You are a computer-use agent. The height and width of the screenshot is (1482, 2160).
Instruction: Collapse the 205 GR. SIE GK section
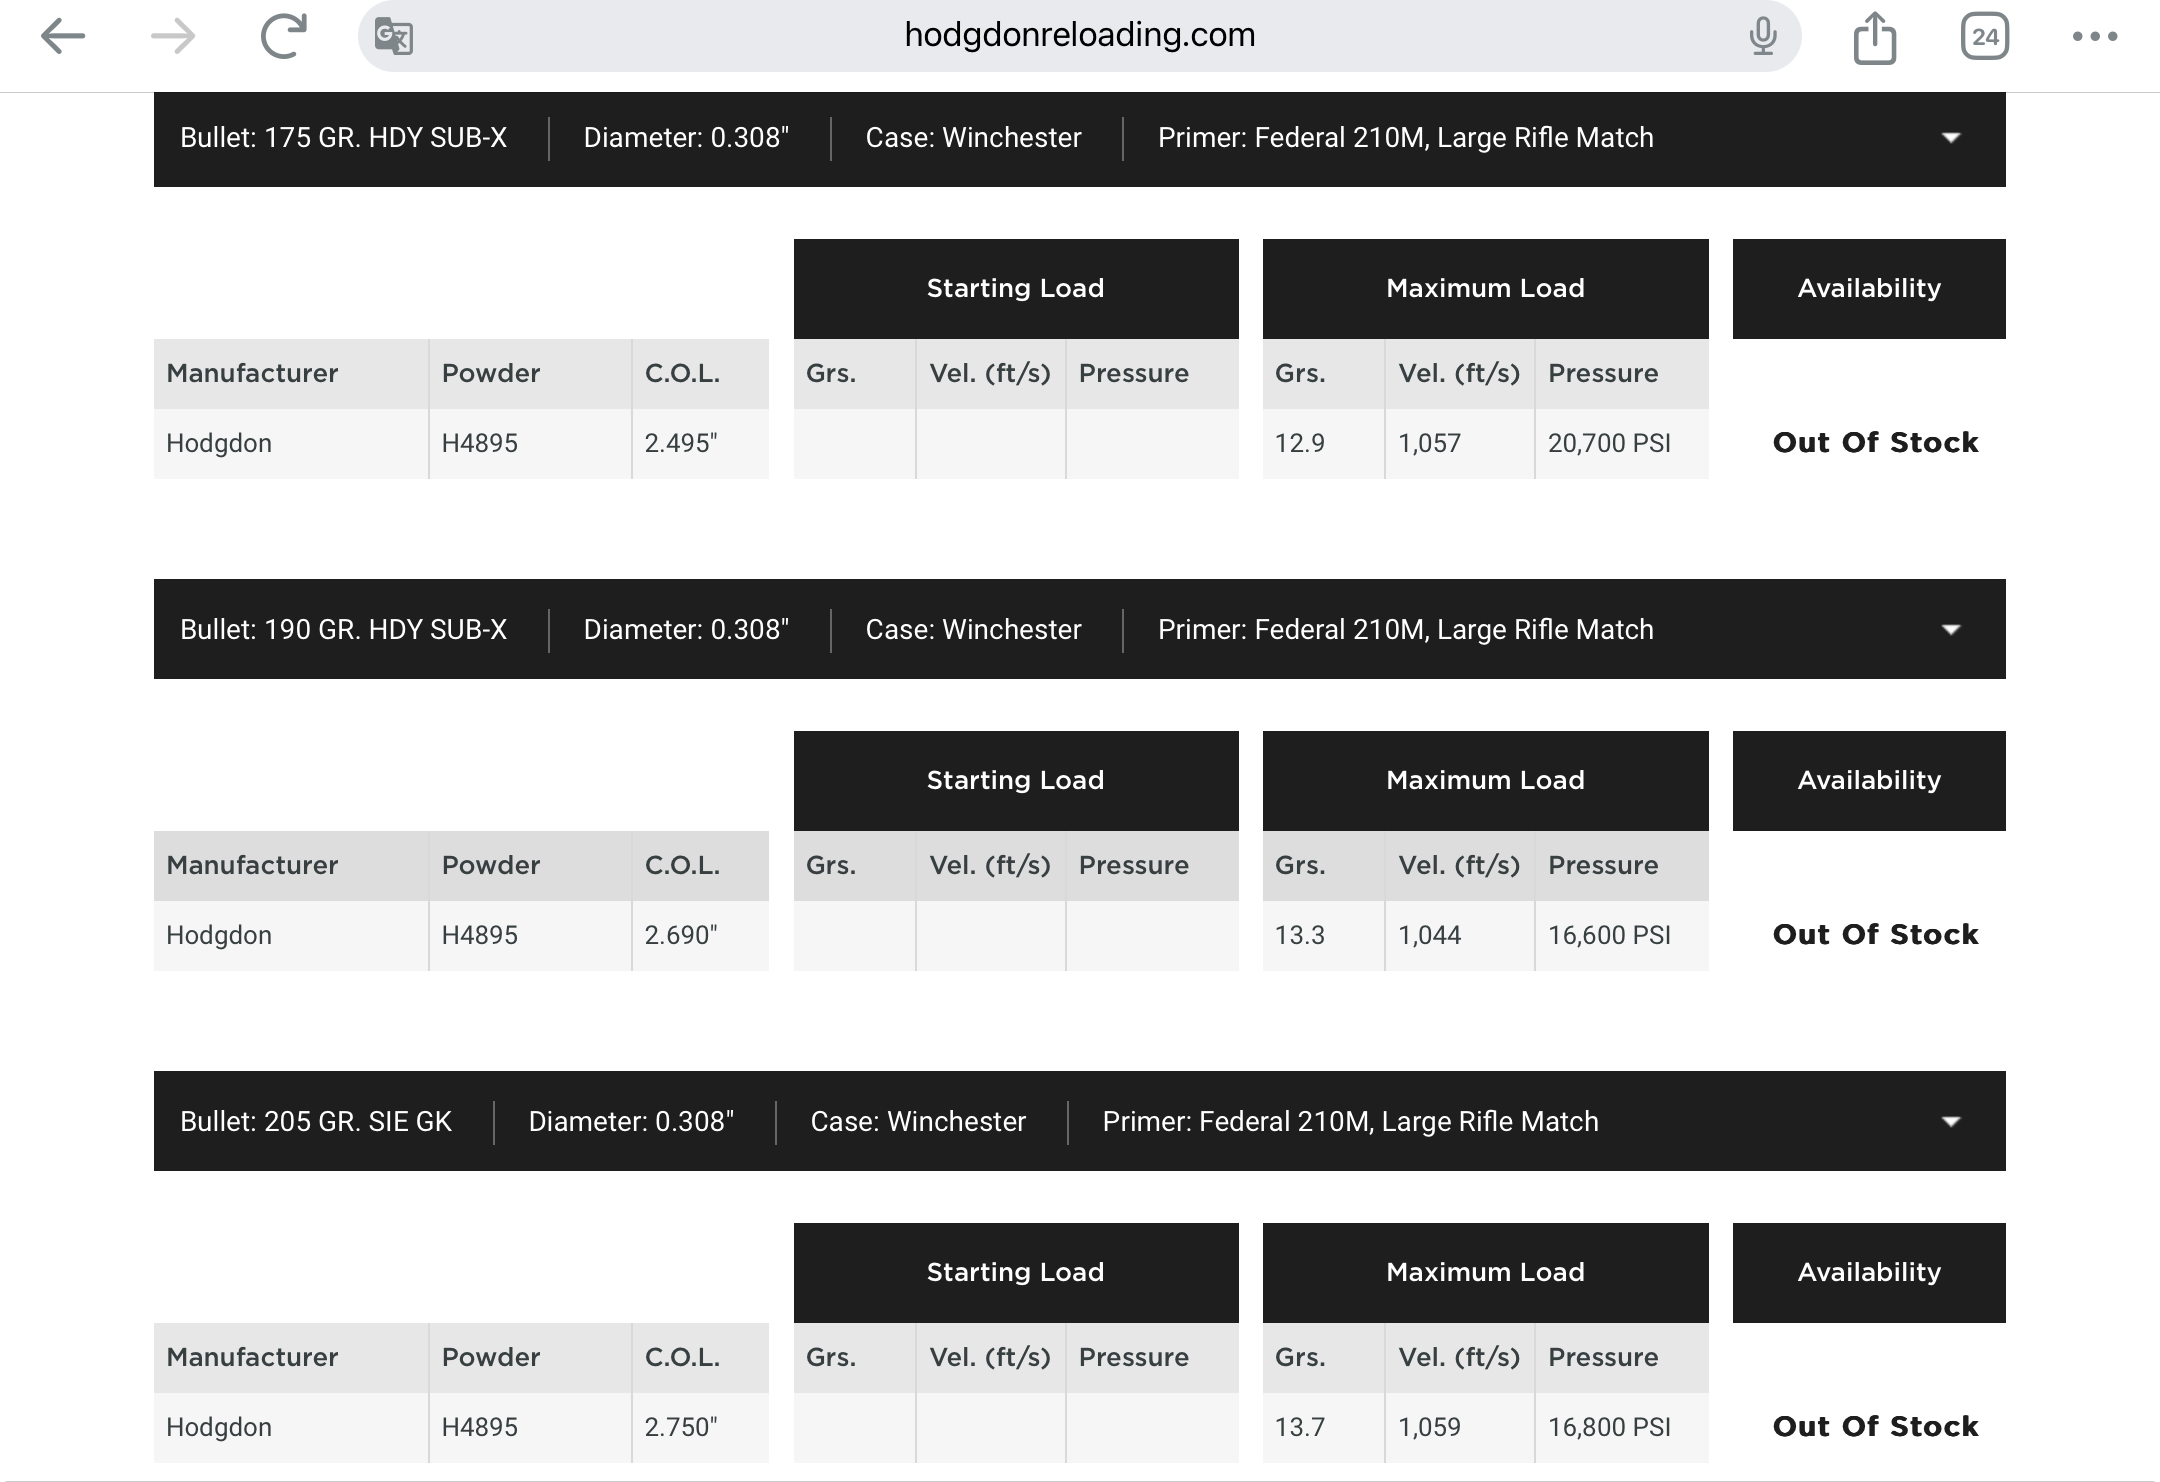tap(1950, 1122)
